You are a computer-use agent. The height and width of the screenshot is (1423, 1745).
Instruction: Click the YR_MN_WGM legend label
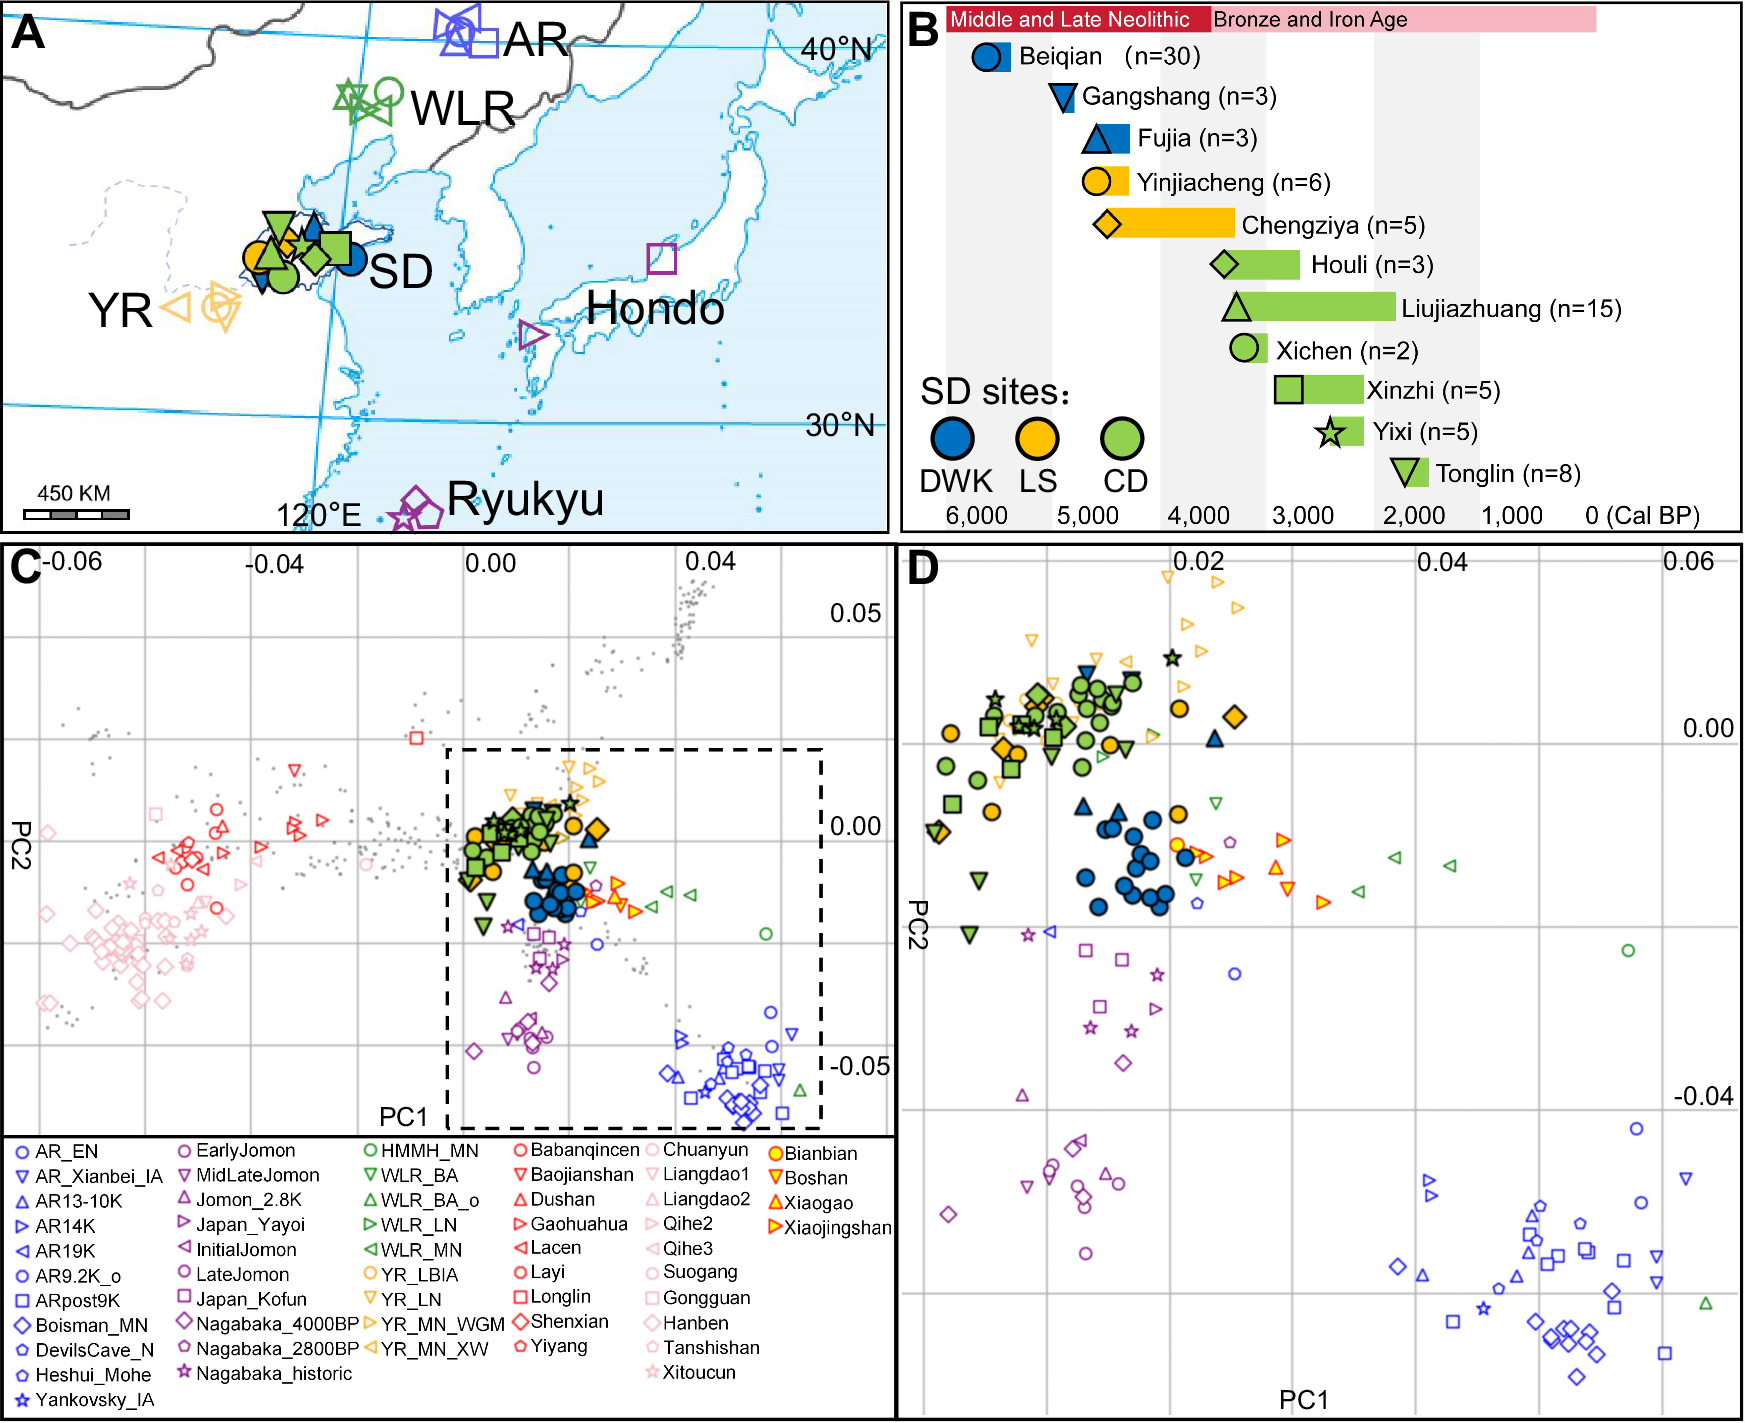(442, 1324)
